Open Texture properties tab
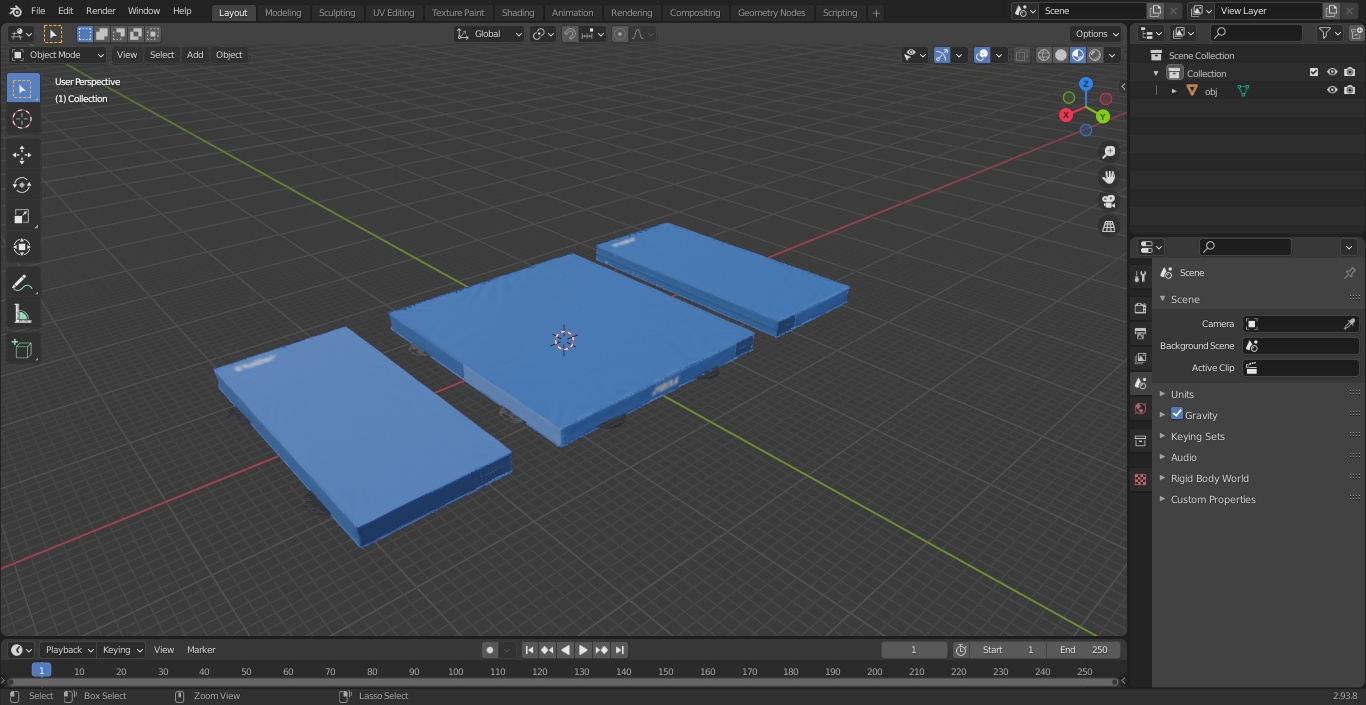Screen dimensions: 1366x705 (x=1140, y=479)
